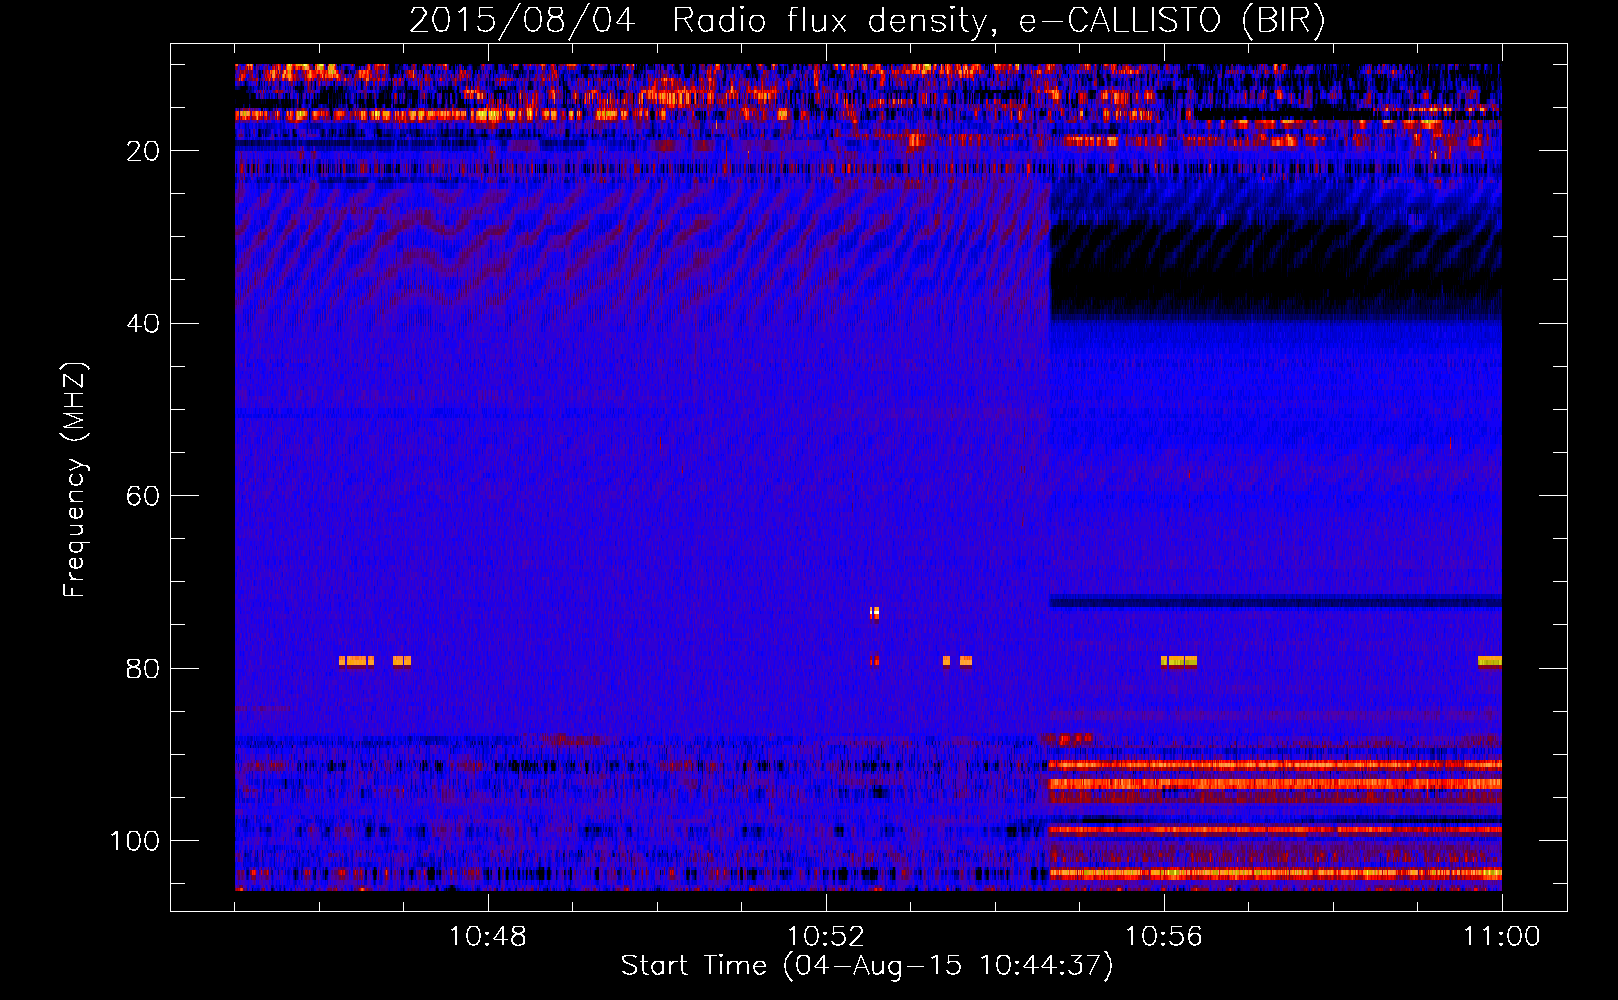Click the 10:48 time tick label

(488, 937)
